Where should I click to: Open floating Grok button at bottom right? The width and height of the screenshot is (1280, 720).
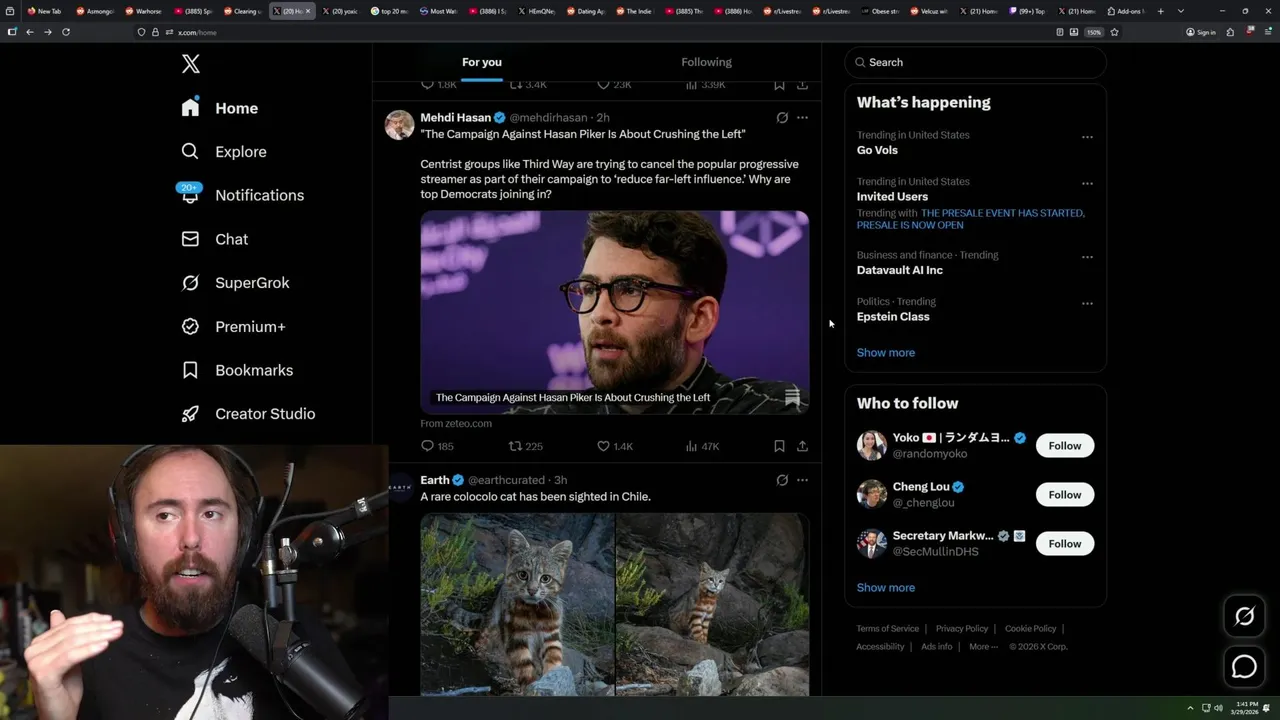[x=1244, y=617]
